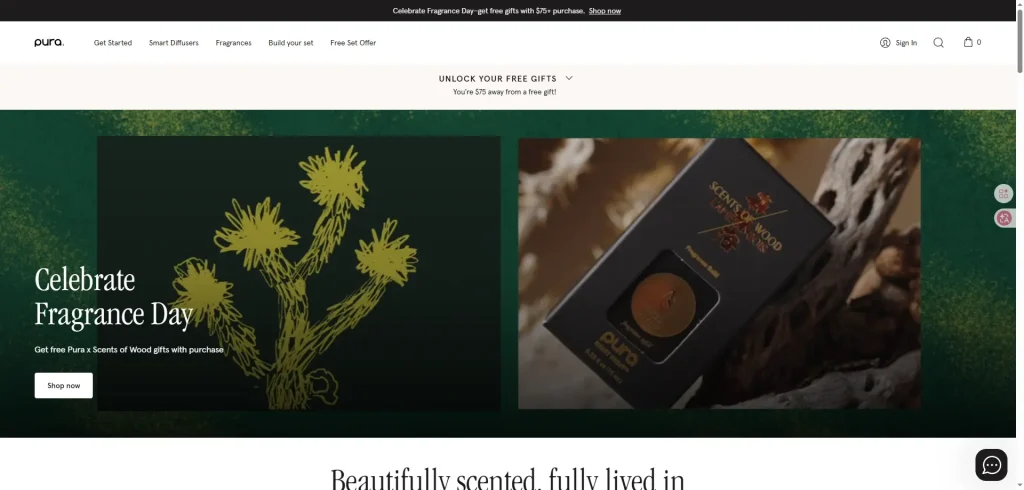Click the Sign In account icon
This screenshot has height=490, width=1024.
(885, 42)
